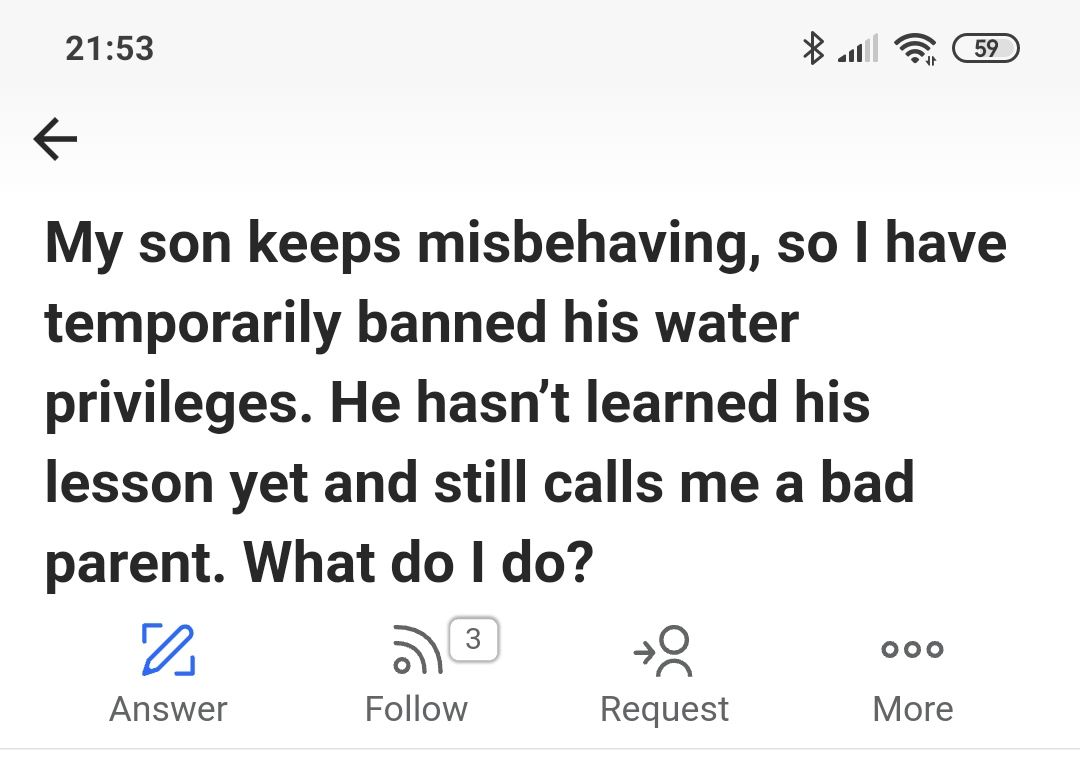Image resolution: width=1080 pixels, height=779 pixels.
Task: Tap the cellular signal strength icon
Action: (x=857, y=48)
